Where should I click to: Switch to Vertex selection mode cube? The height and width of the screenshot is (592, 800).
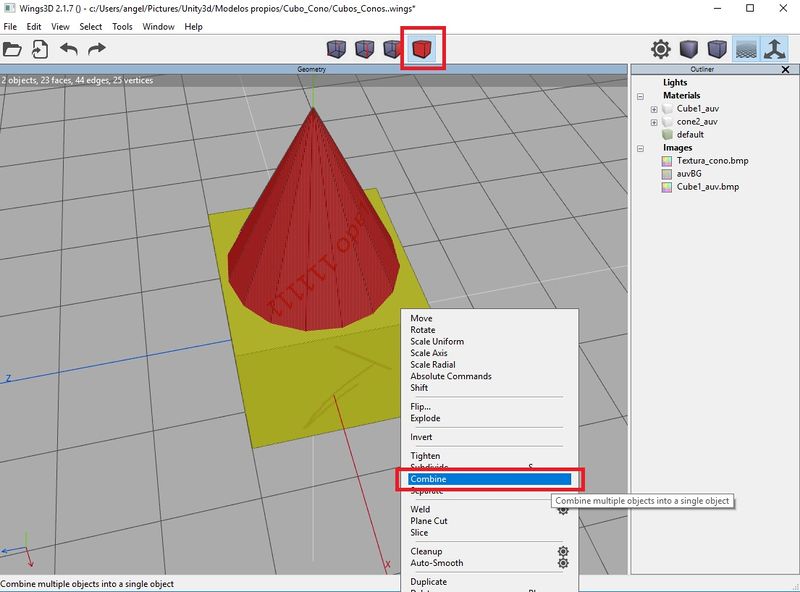[336, 49]
